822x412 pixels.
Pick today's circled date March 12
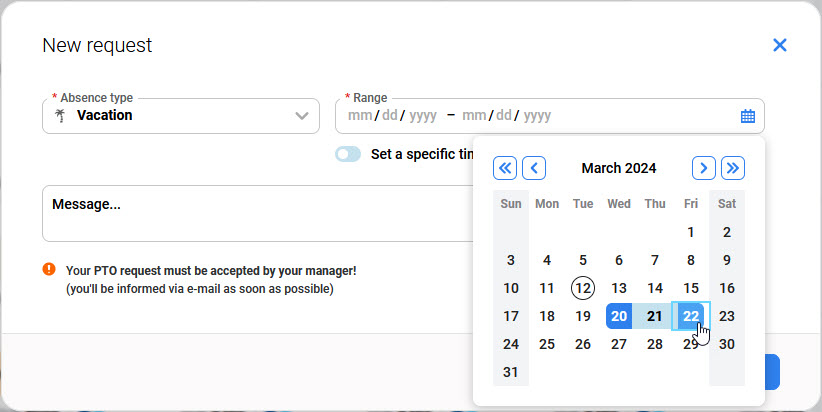(583, 288)
